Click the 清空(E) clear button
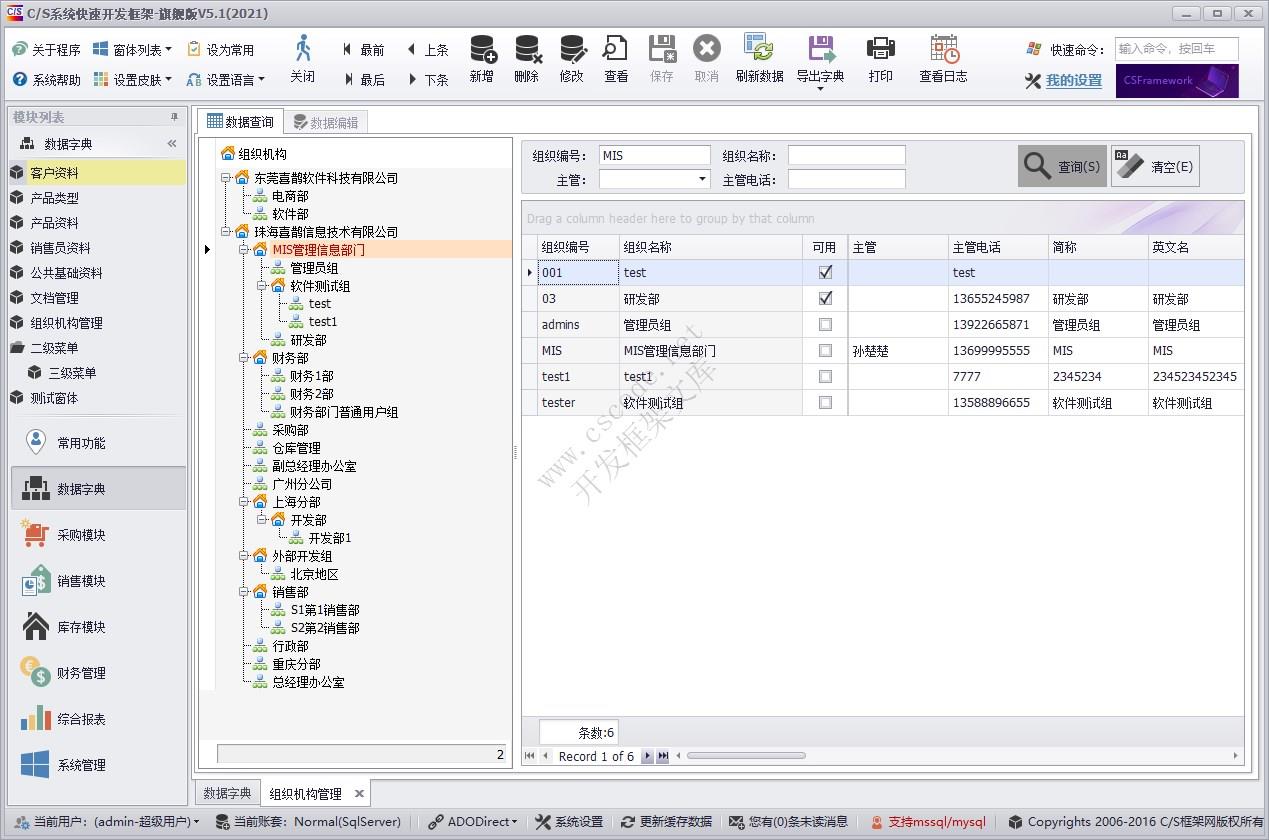Viewport: 1269px width, 840px height. [1155, 165]
